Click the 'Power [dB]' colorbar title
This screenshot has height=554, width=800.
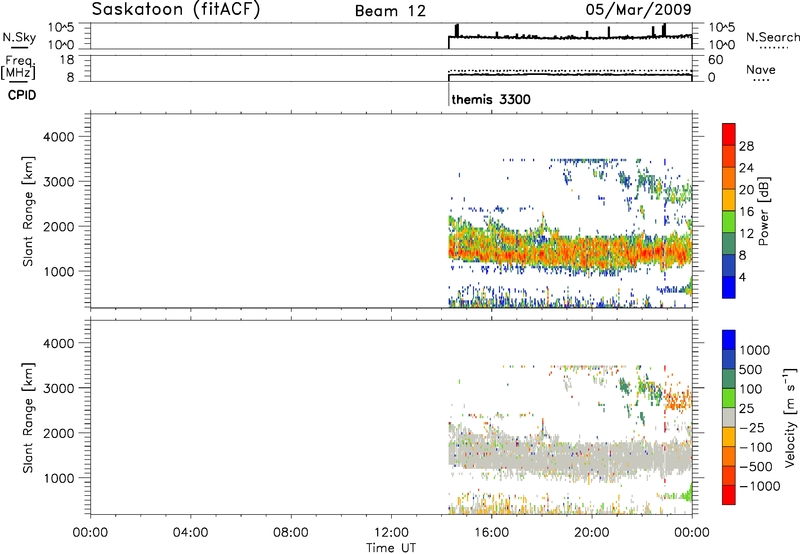763,211
